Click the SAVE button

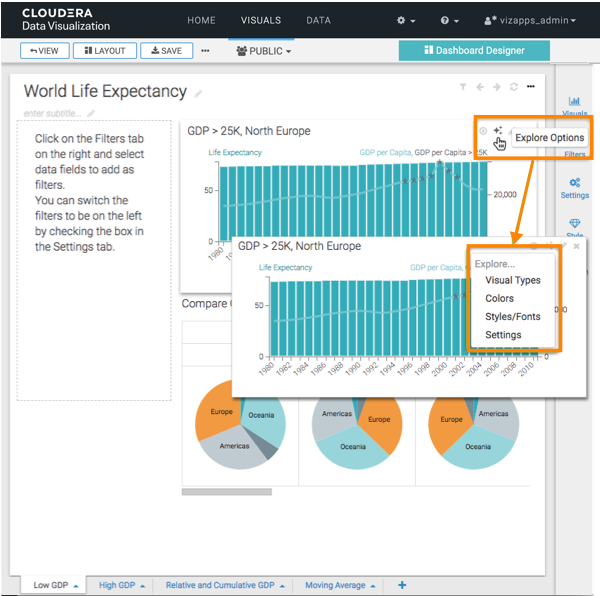166,50
